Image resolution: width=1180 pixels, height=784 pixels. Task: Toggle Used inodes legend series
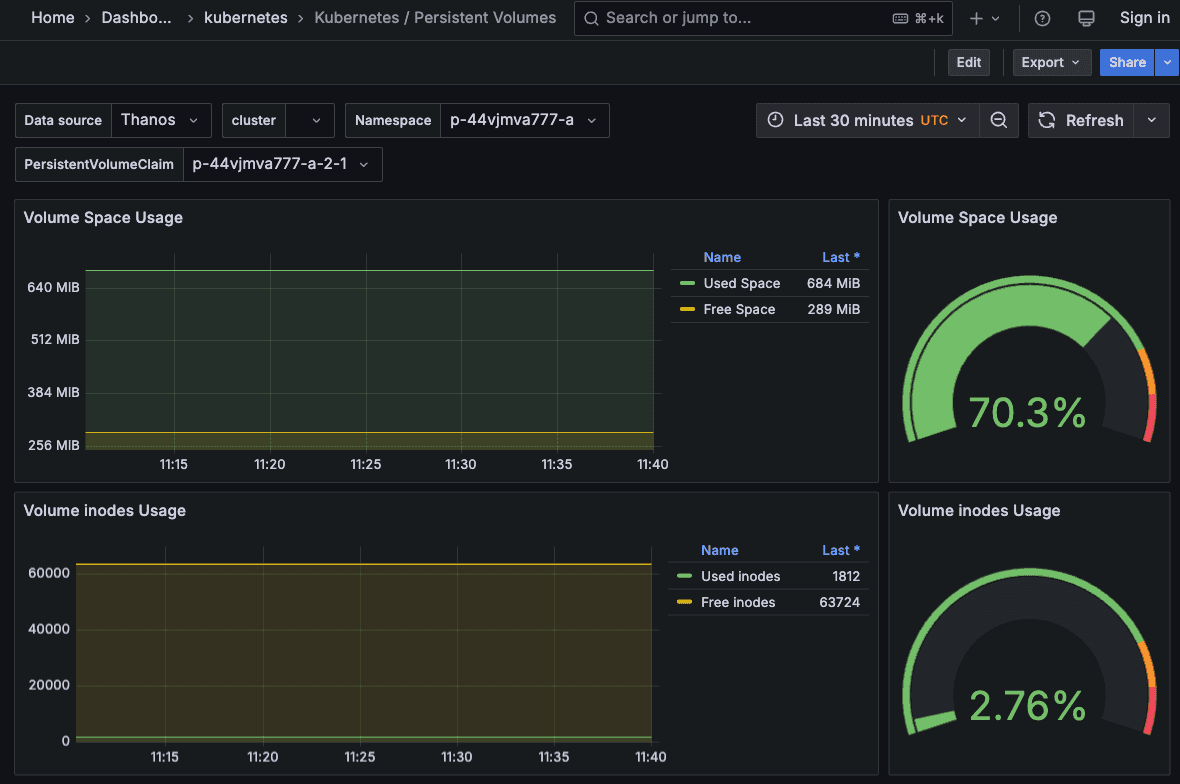[x=741, y=576]
